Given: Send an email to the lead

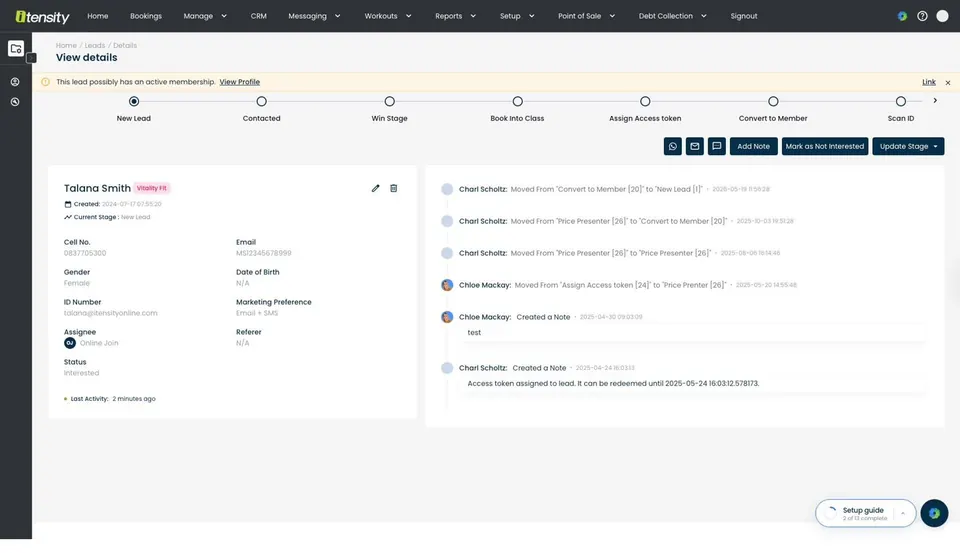Looking at the screenshot, I should tap(694, 146).
